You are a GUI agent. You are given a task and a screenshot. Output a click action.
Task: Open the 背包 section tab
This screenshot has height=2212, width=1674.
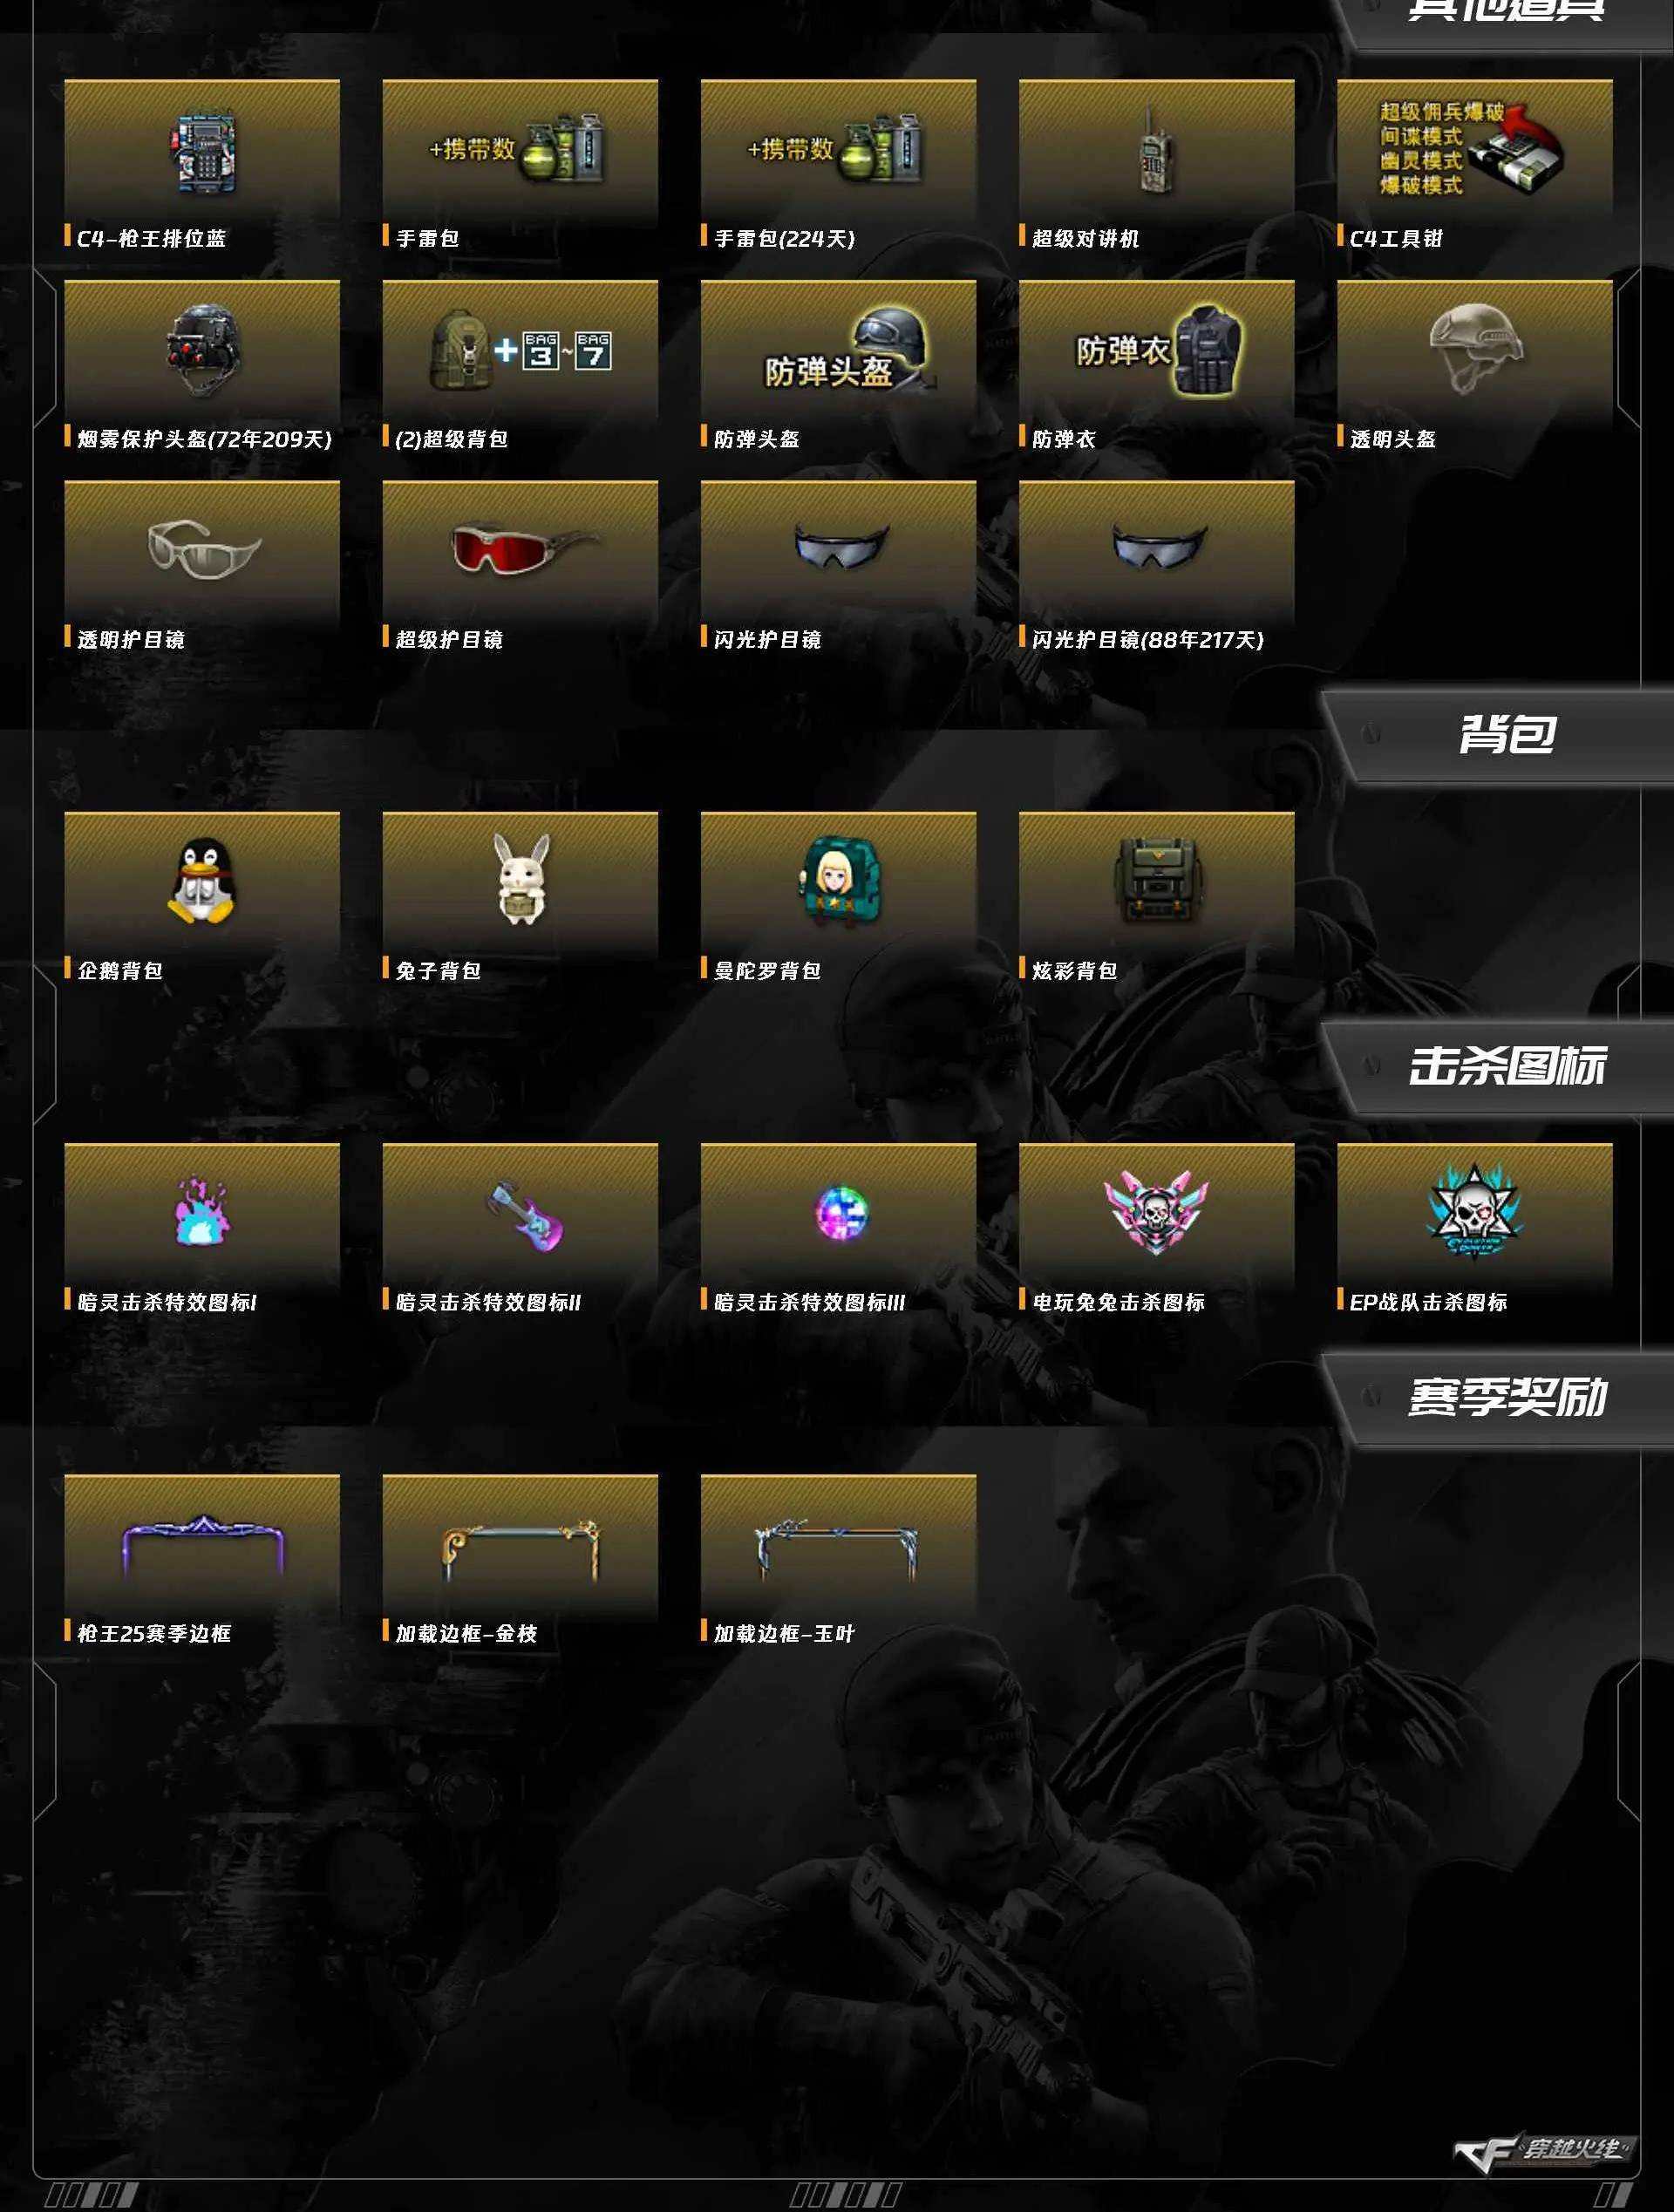(1506, 735)
